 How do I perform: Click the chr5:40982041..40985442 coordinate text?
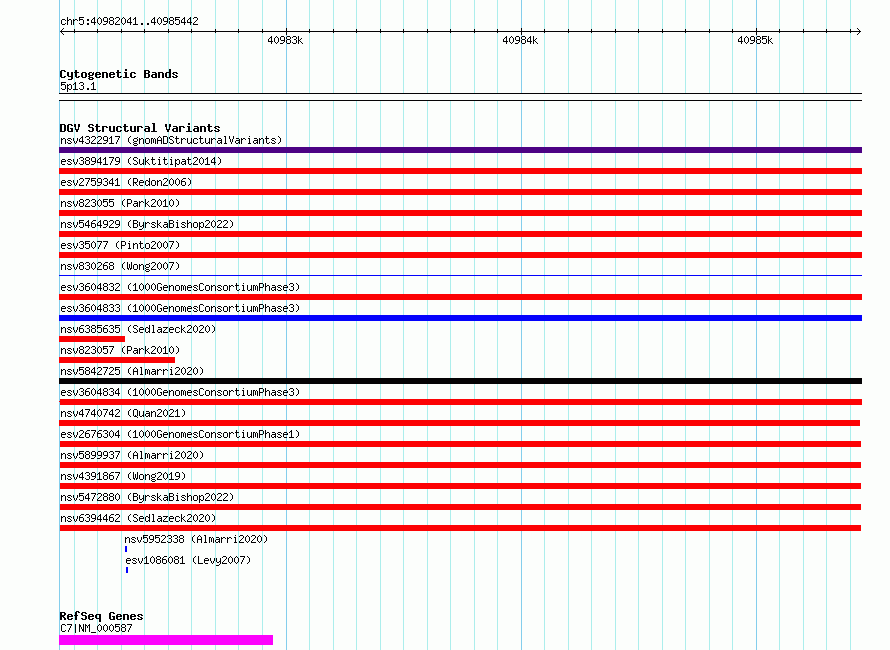pos(129,22)
